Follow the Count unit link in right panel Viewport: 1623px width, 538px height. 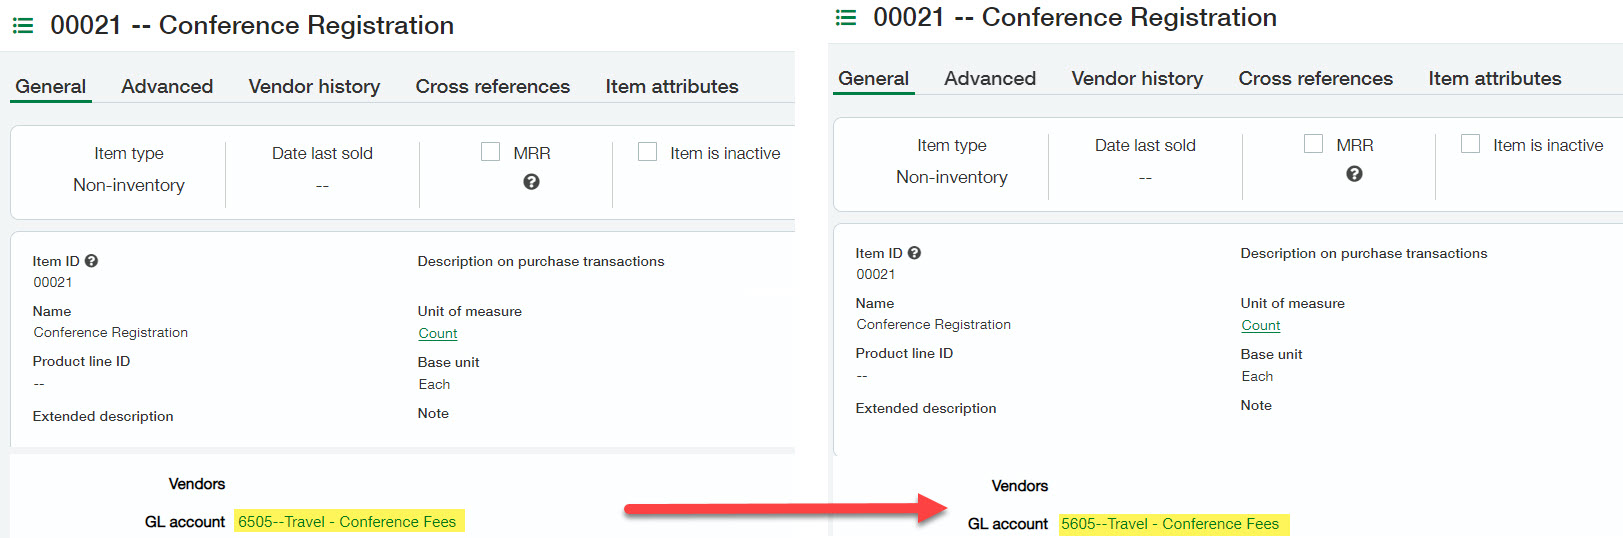click(1260, 326)
